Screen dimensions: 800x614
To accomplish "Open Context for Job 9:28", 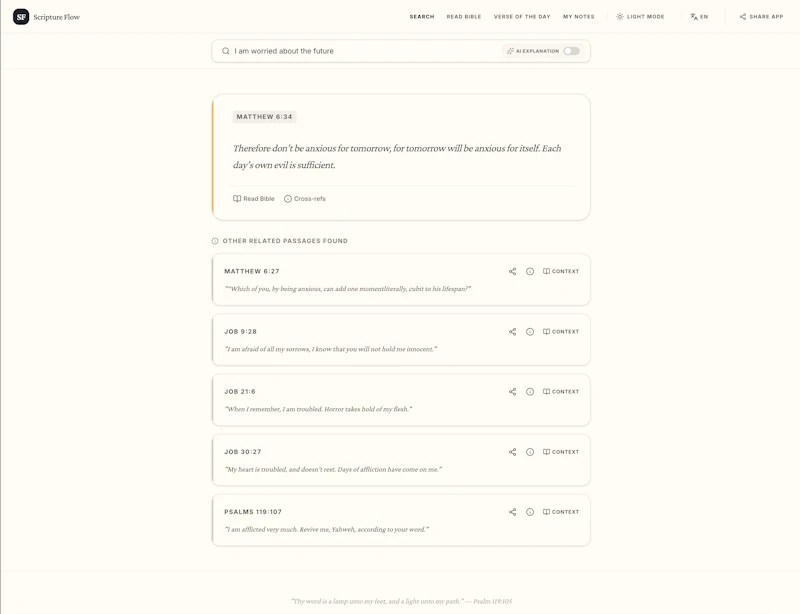I will 561,332.
